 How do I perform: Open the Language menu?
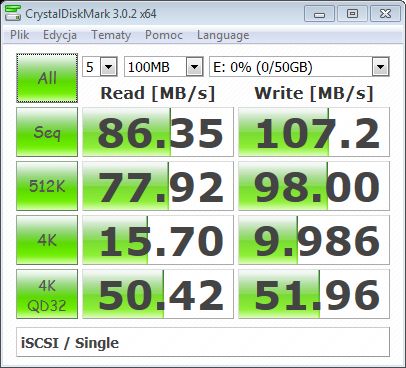click(x=223, y=35)
